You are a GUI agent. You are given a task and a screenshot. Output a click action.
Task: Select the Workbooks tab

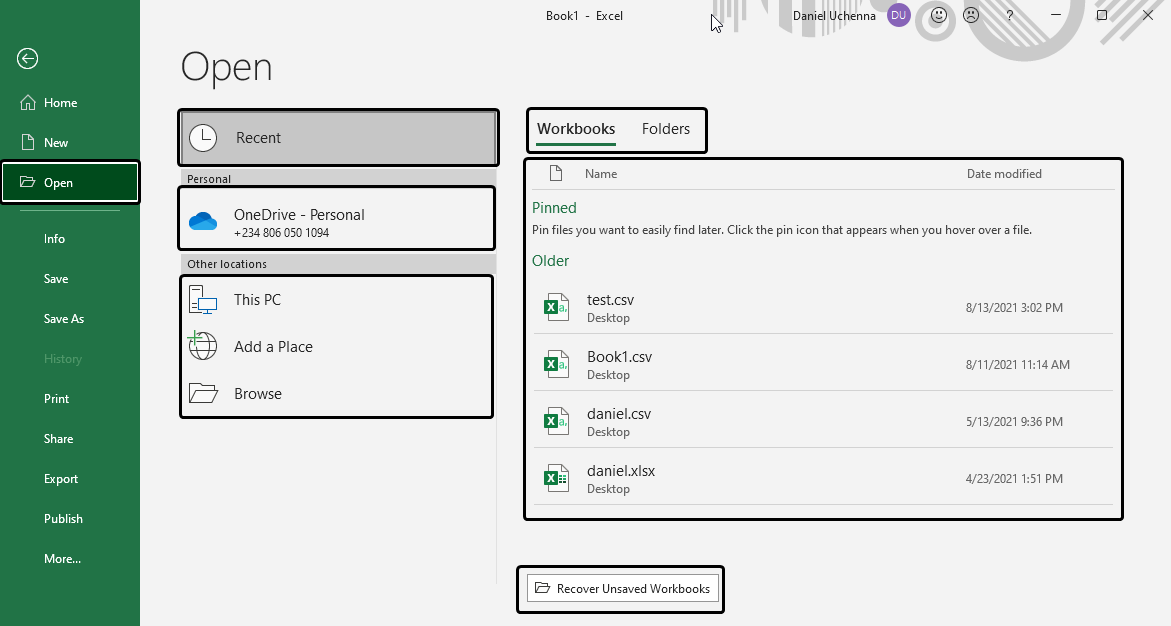(x=576, y=129)
